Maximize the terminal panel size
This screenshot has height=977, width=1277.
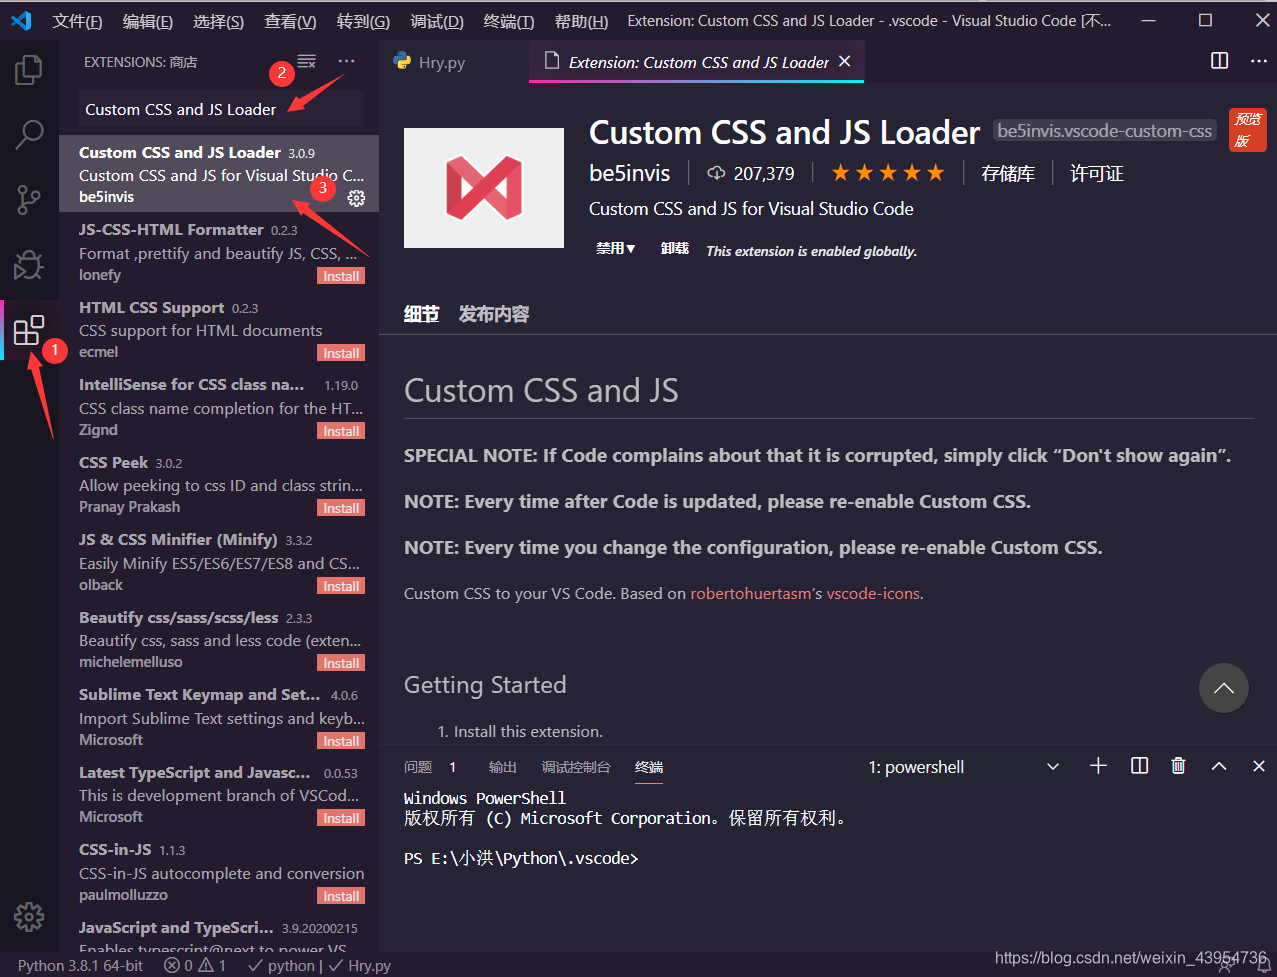tap(1219, 766)
